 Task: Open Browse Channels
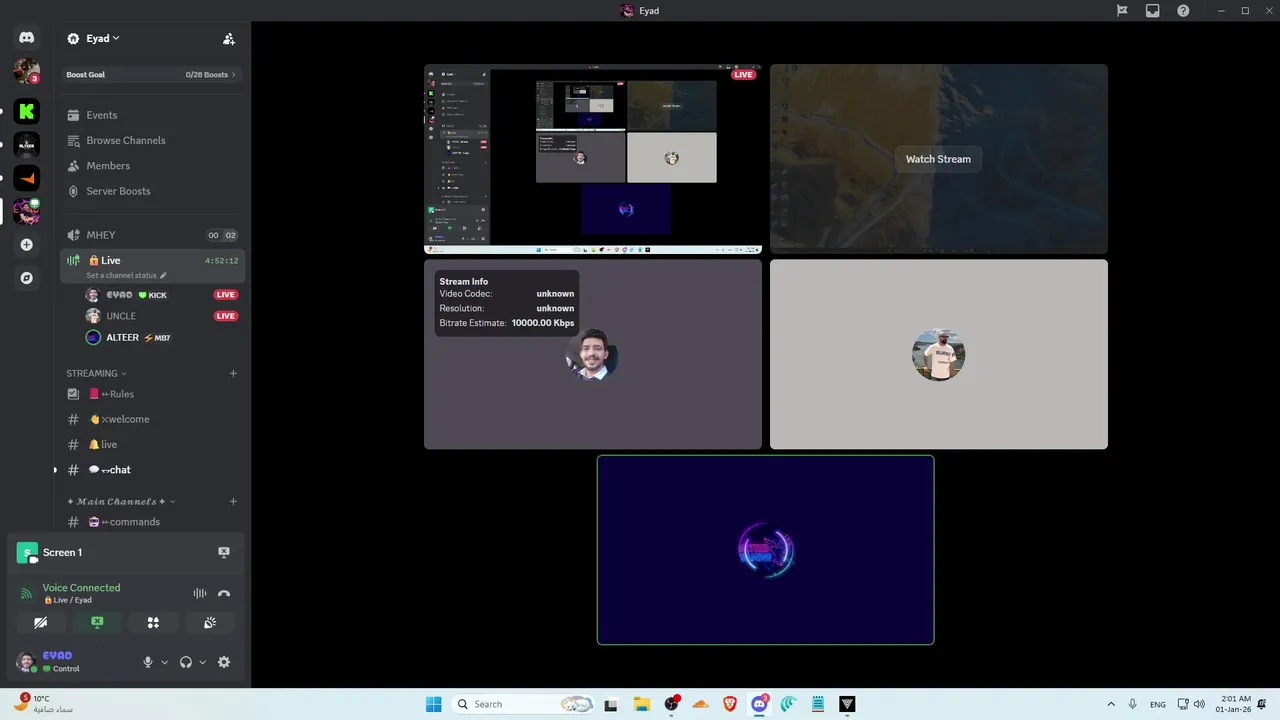pos(152,140)
